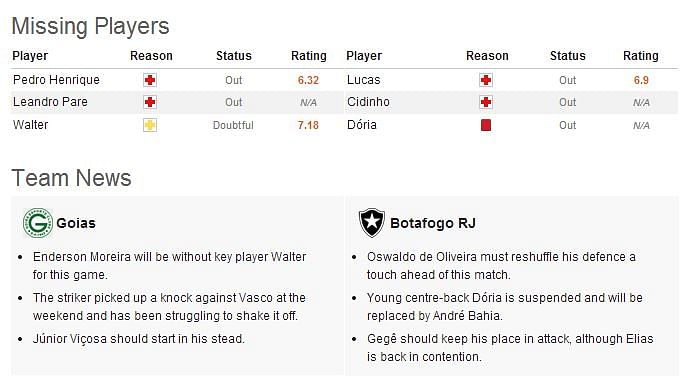
Task: Click the left Reason column header
Action: (151, 56)
